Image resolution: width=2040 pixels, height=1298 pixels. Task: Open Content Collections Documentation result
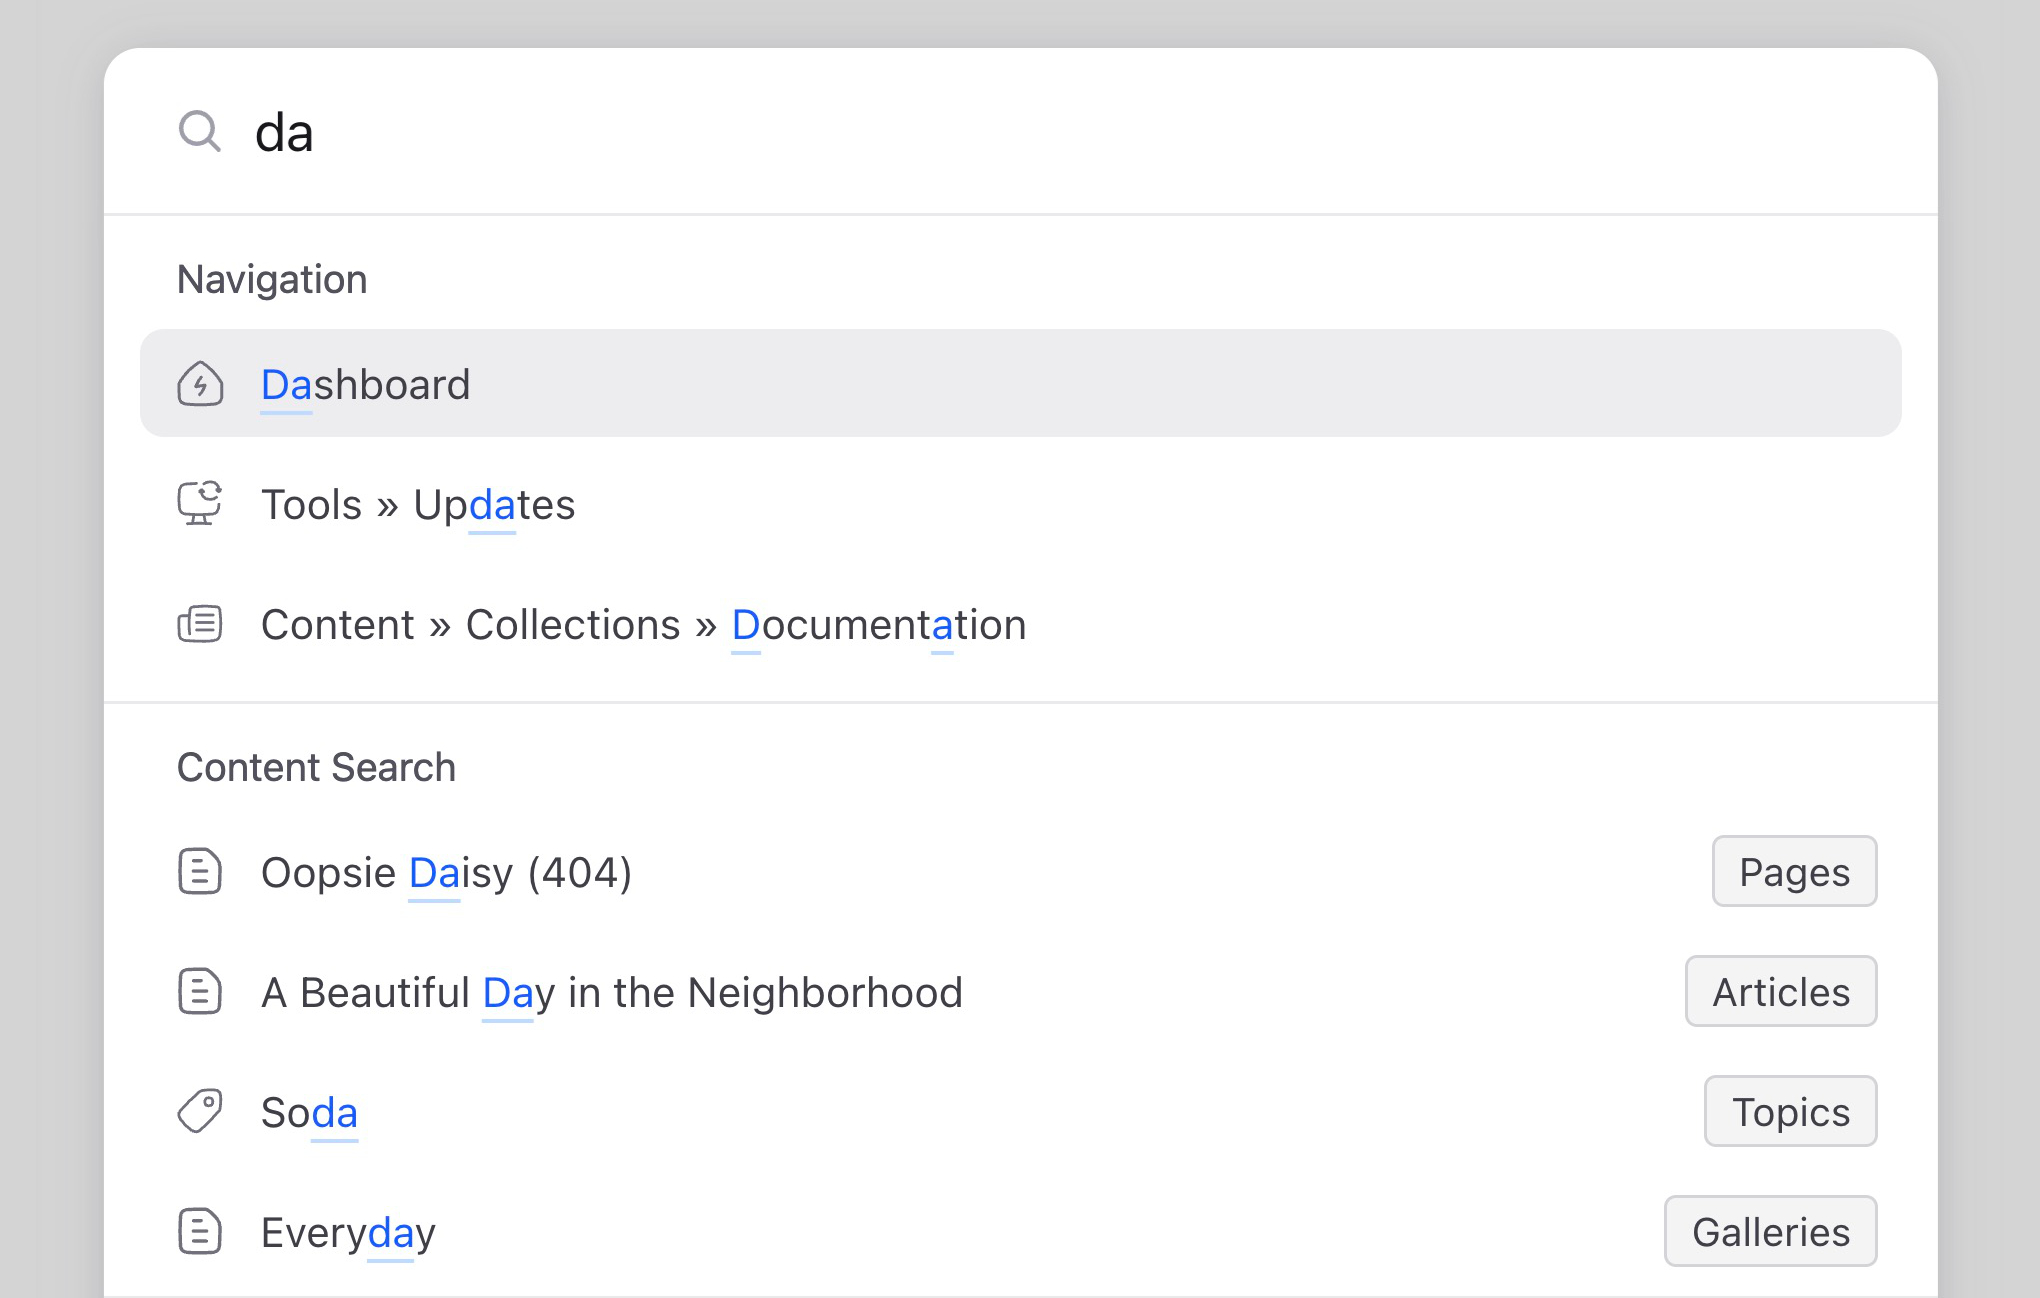[643, 624]
